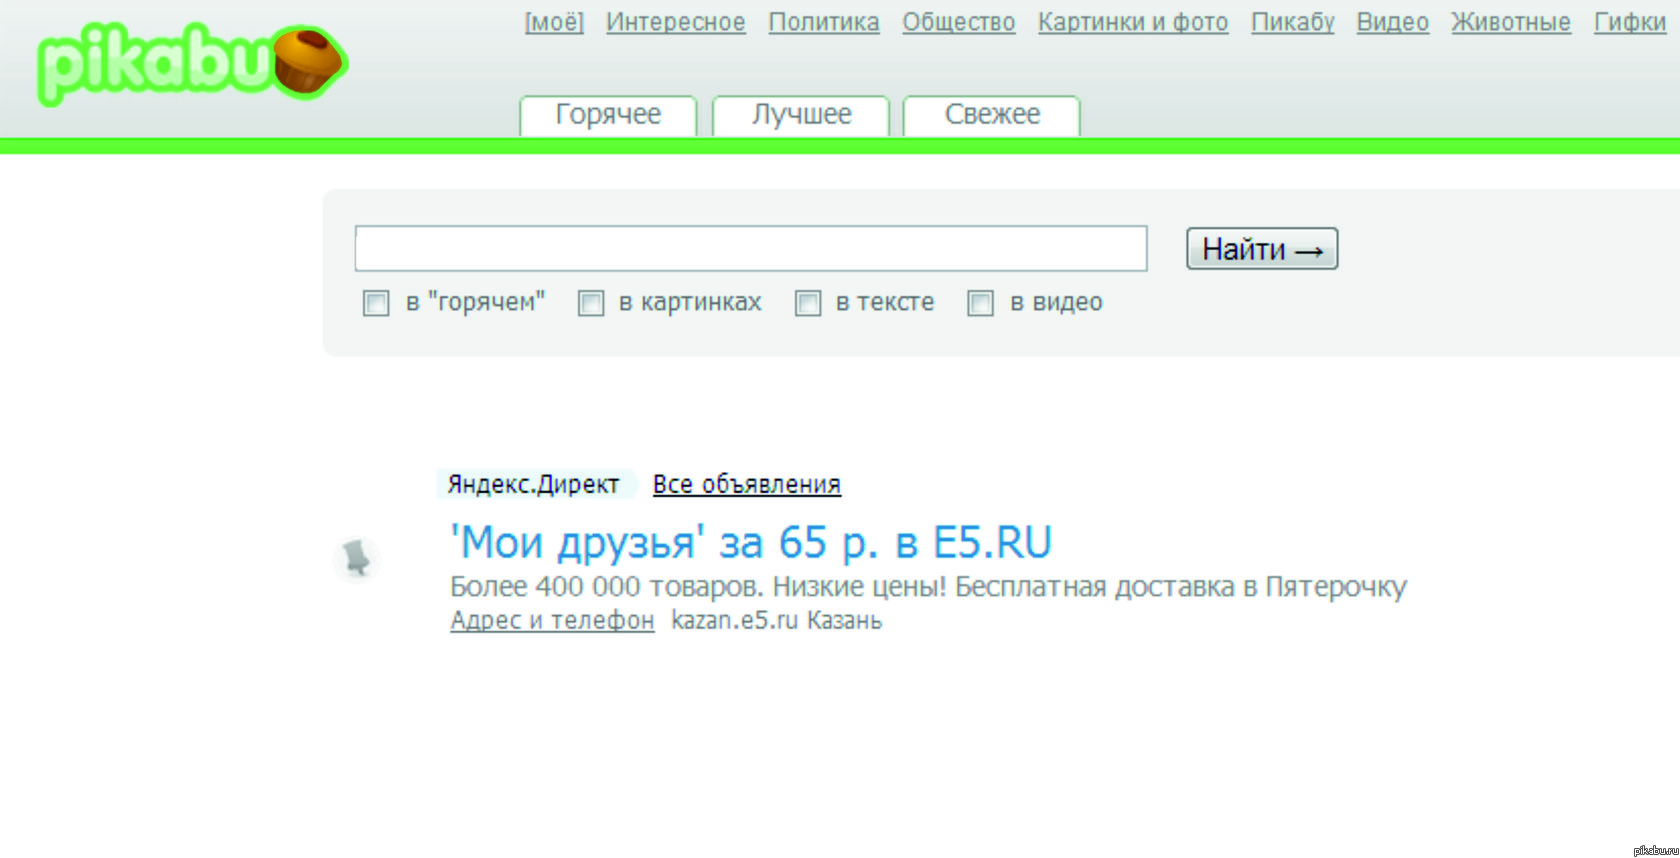
Task: Click the Адрес и телефон link
Action: pos(552,620)
